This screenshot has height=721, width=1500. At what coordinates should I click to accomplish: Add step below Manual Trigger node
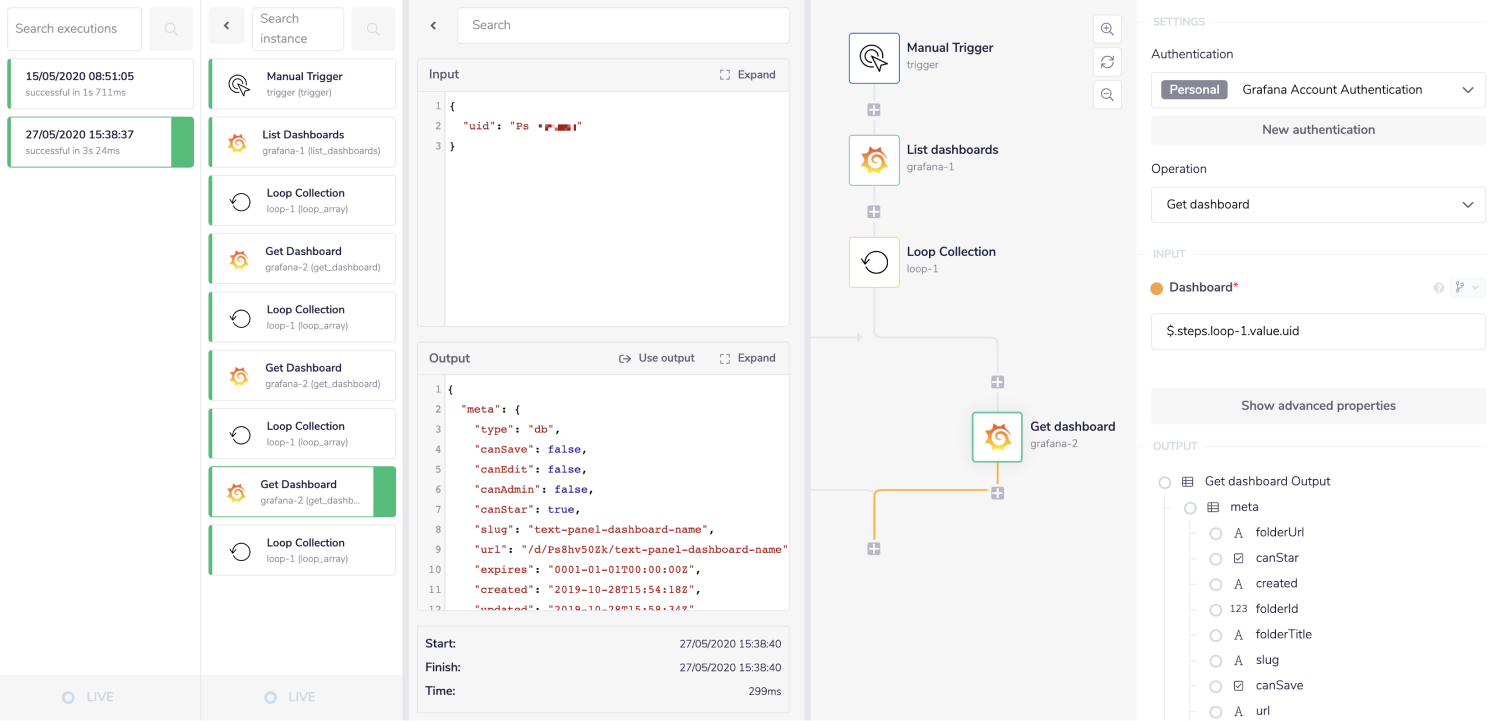[874, 110]
